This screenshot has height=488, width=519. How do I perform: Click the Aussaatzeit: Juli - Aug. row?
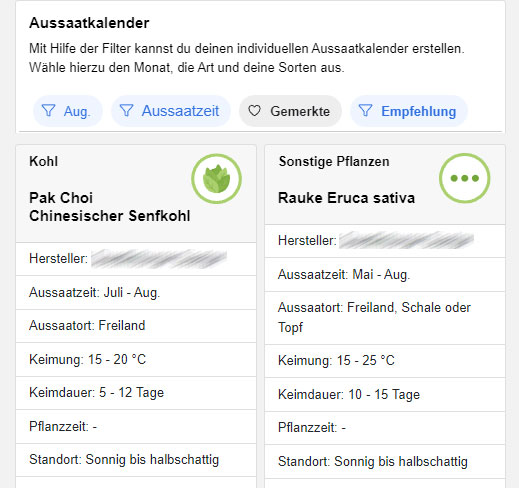136,293
